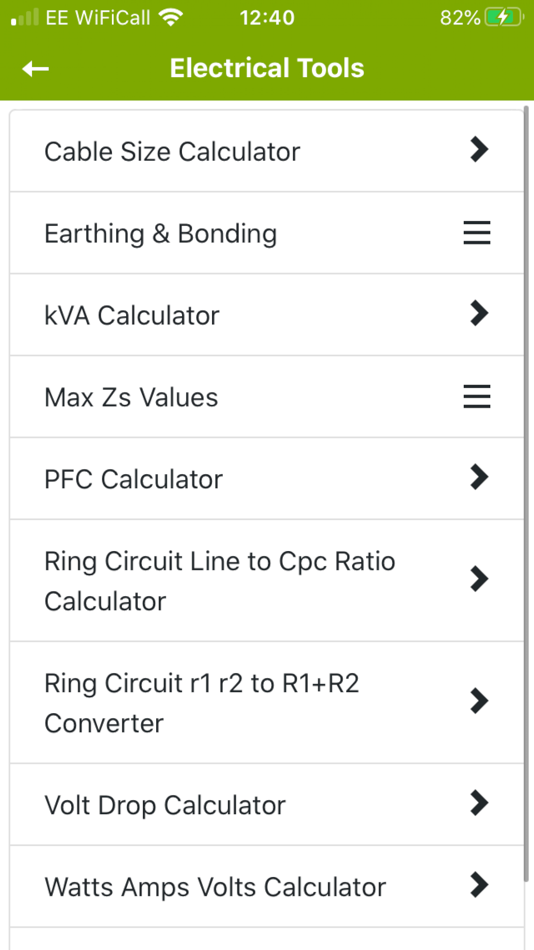
Task: Click the chevron beside kVA Calculator
Action: tap(479, 313)
